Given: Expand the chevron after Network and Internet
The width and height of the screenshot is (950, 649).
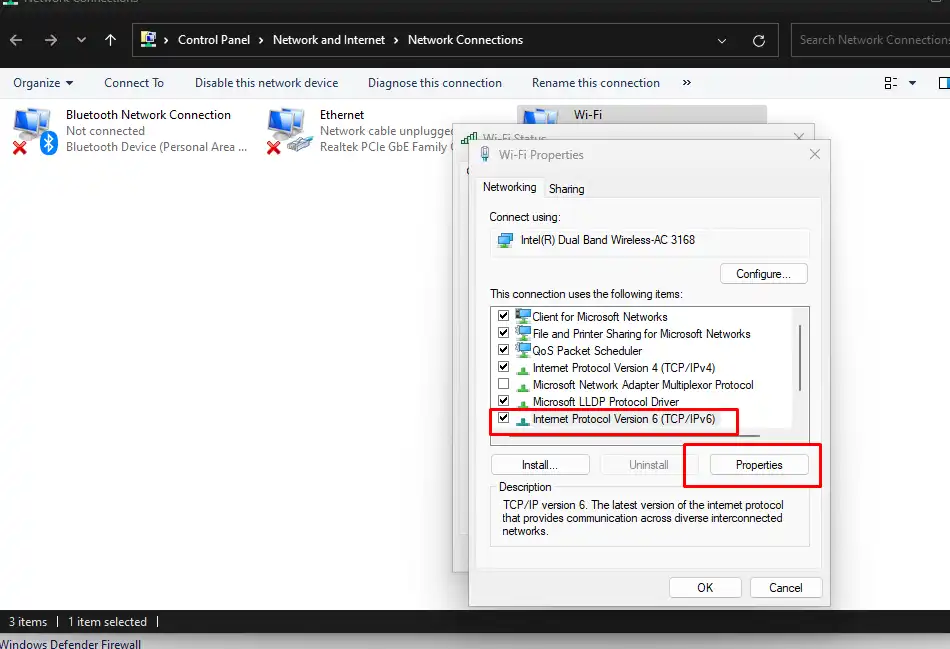Looking at the screenshot, I should pos(396,41).
